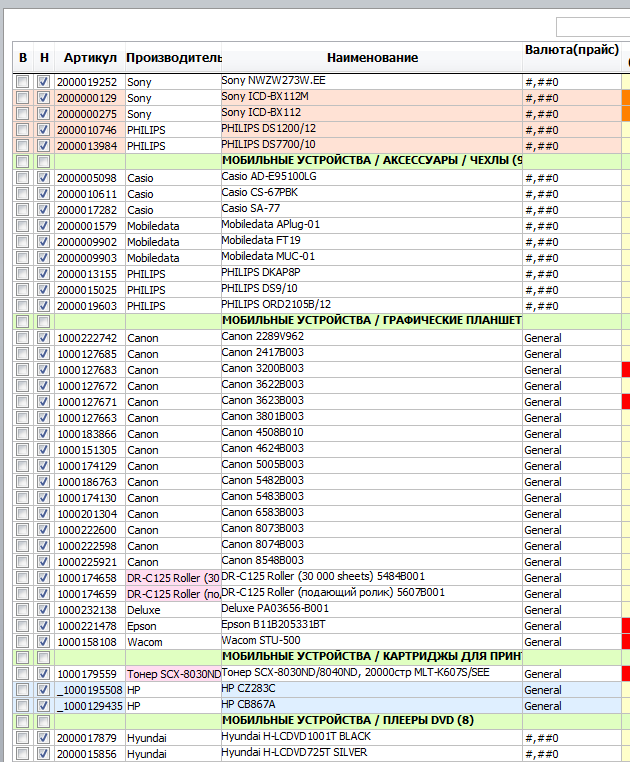Select МОБИЛЬНЫЕ УСТРОЙСТВА / КАРТРИДЖИ ДЛЯ ПРИНТ category row

(x=372, y=656)
